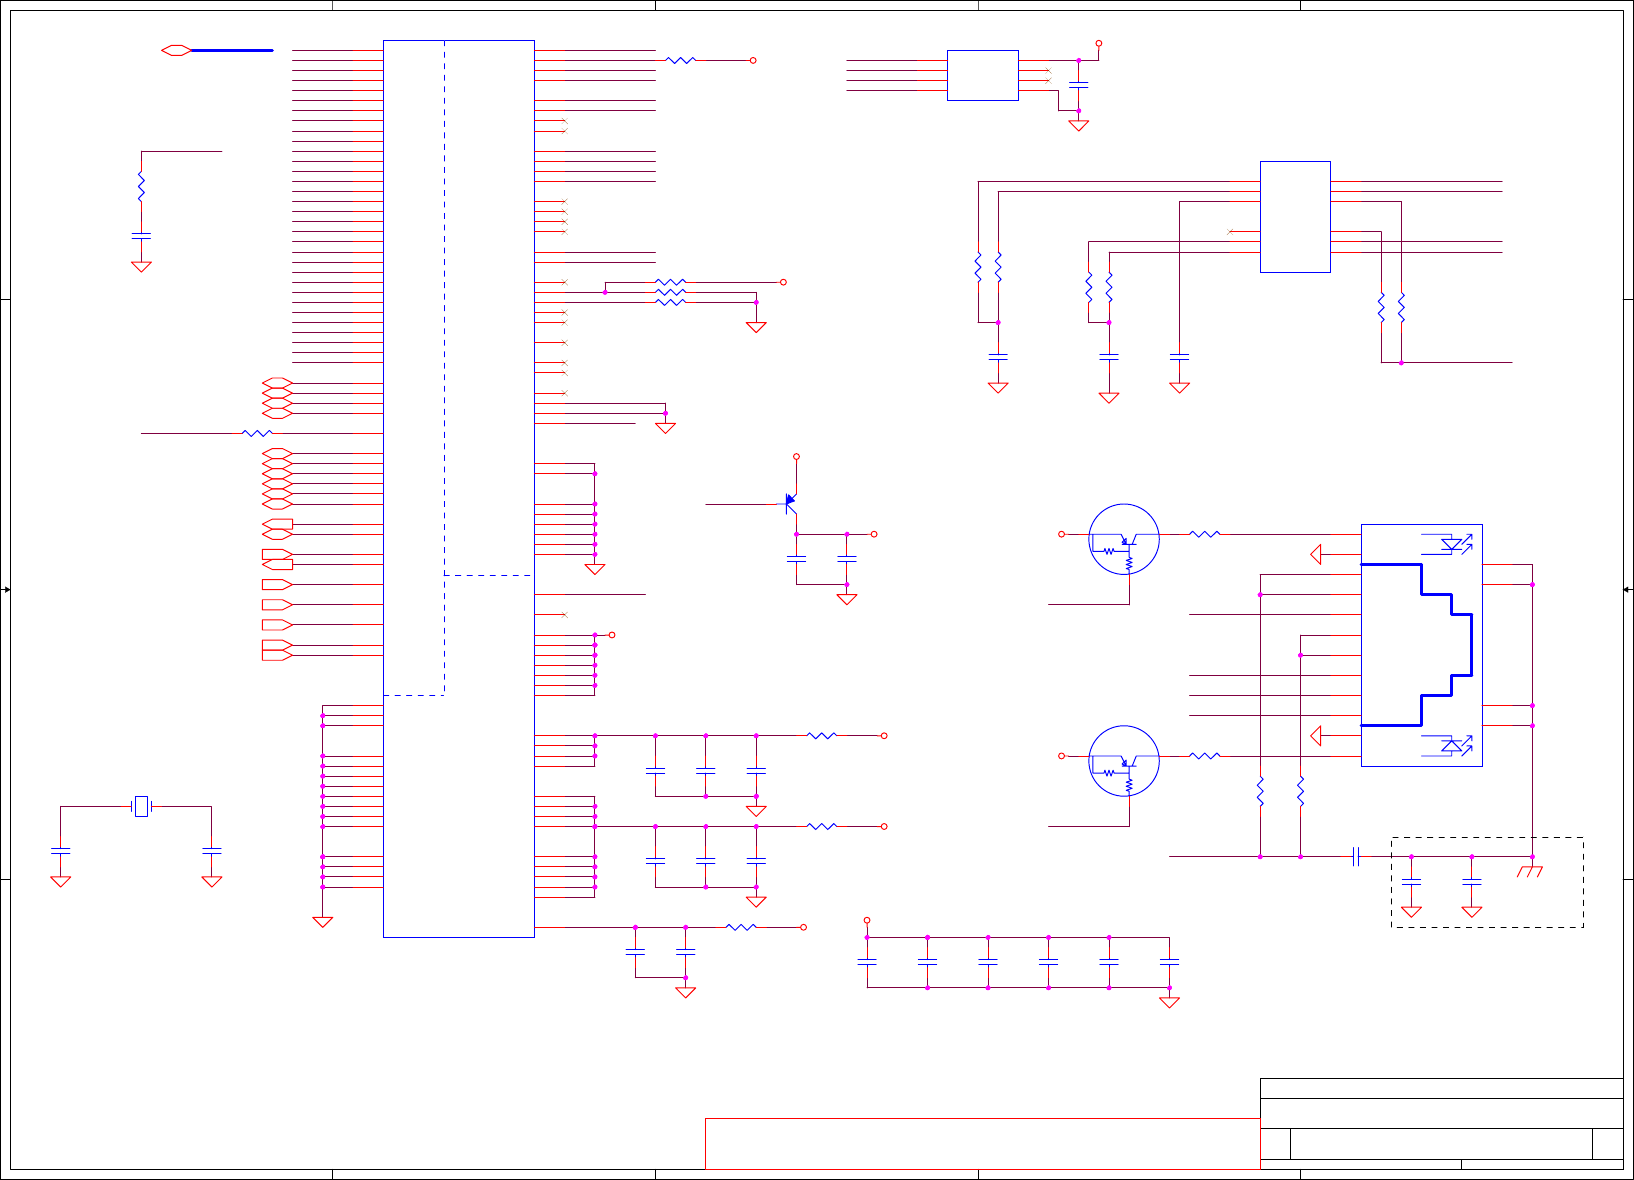Select the upper circled digital transistor
The image size is (1634, 1180).
coord(1124,539)
